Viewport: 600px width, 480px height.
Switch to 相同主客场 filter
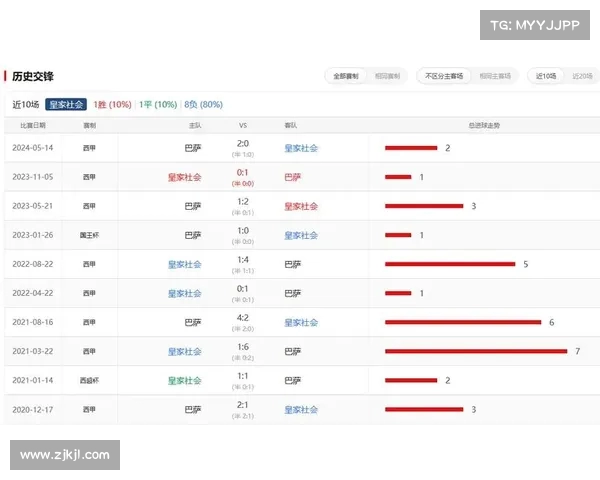pyautogui.click(x=495, y=76)
